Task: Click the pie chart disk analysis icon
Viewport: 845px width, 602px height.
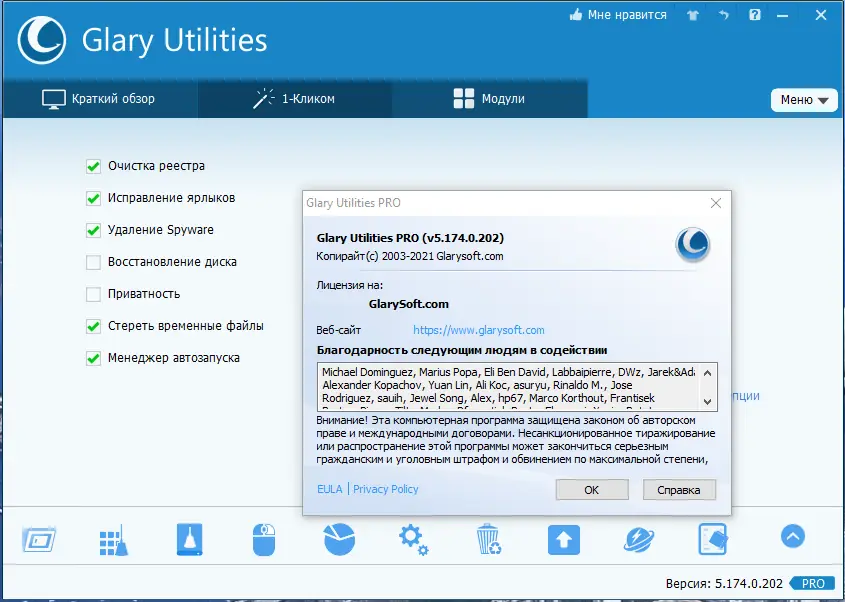Action: (338, 538)
